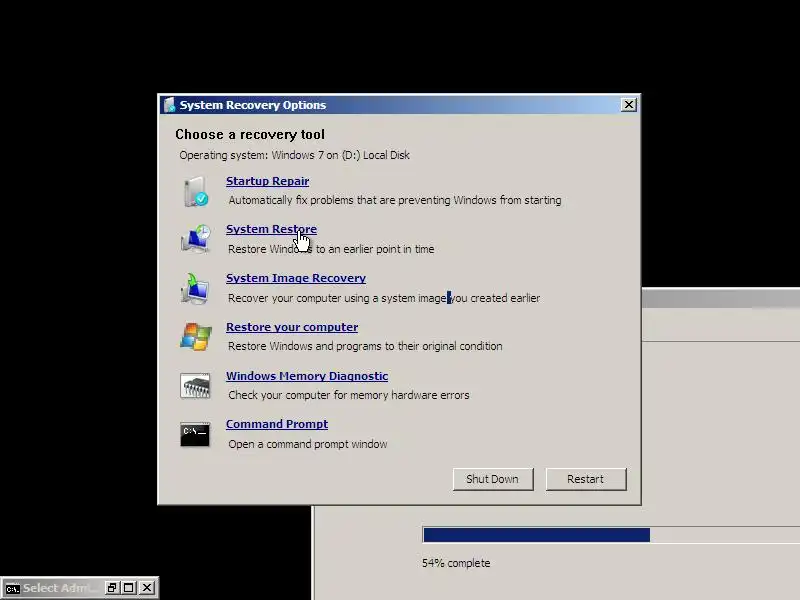Restore the minimized Select Admin console window
The width and height of the screenshot is (800, 600).
[112, 588]
